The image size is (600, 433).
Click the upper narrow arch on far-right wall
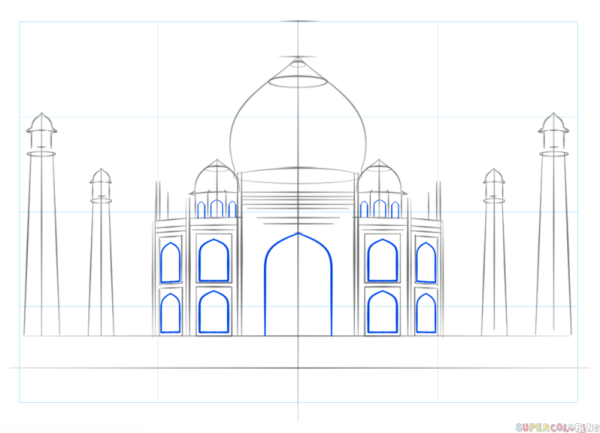426,262
